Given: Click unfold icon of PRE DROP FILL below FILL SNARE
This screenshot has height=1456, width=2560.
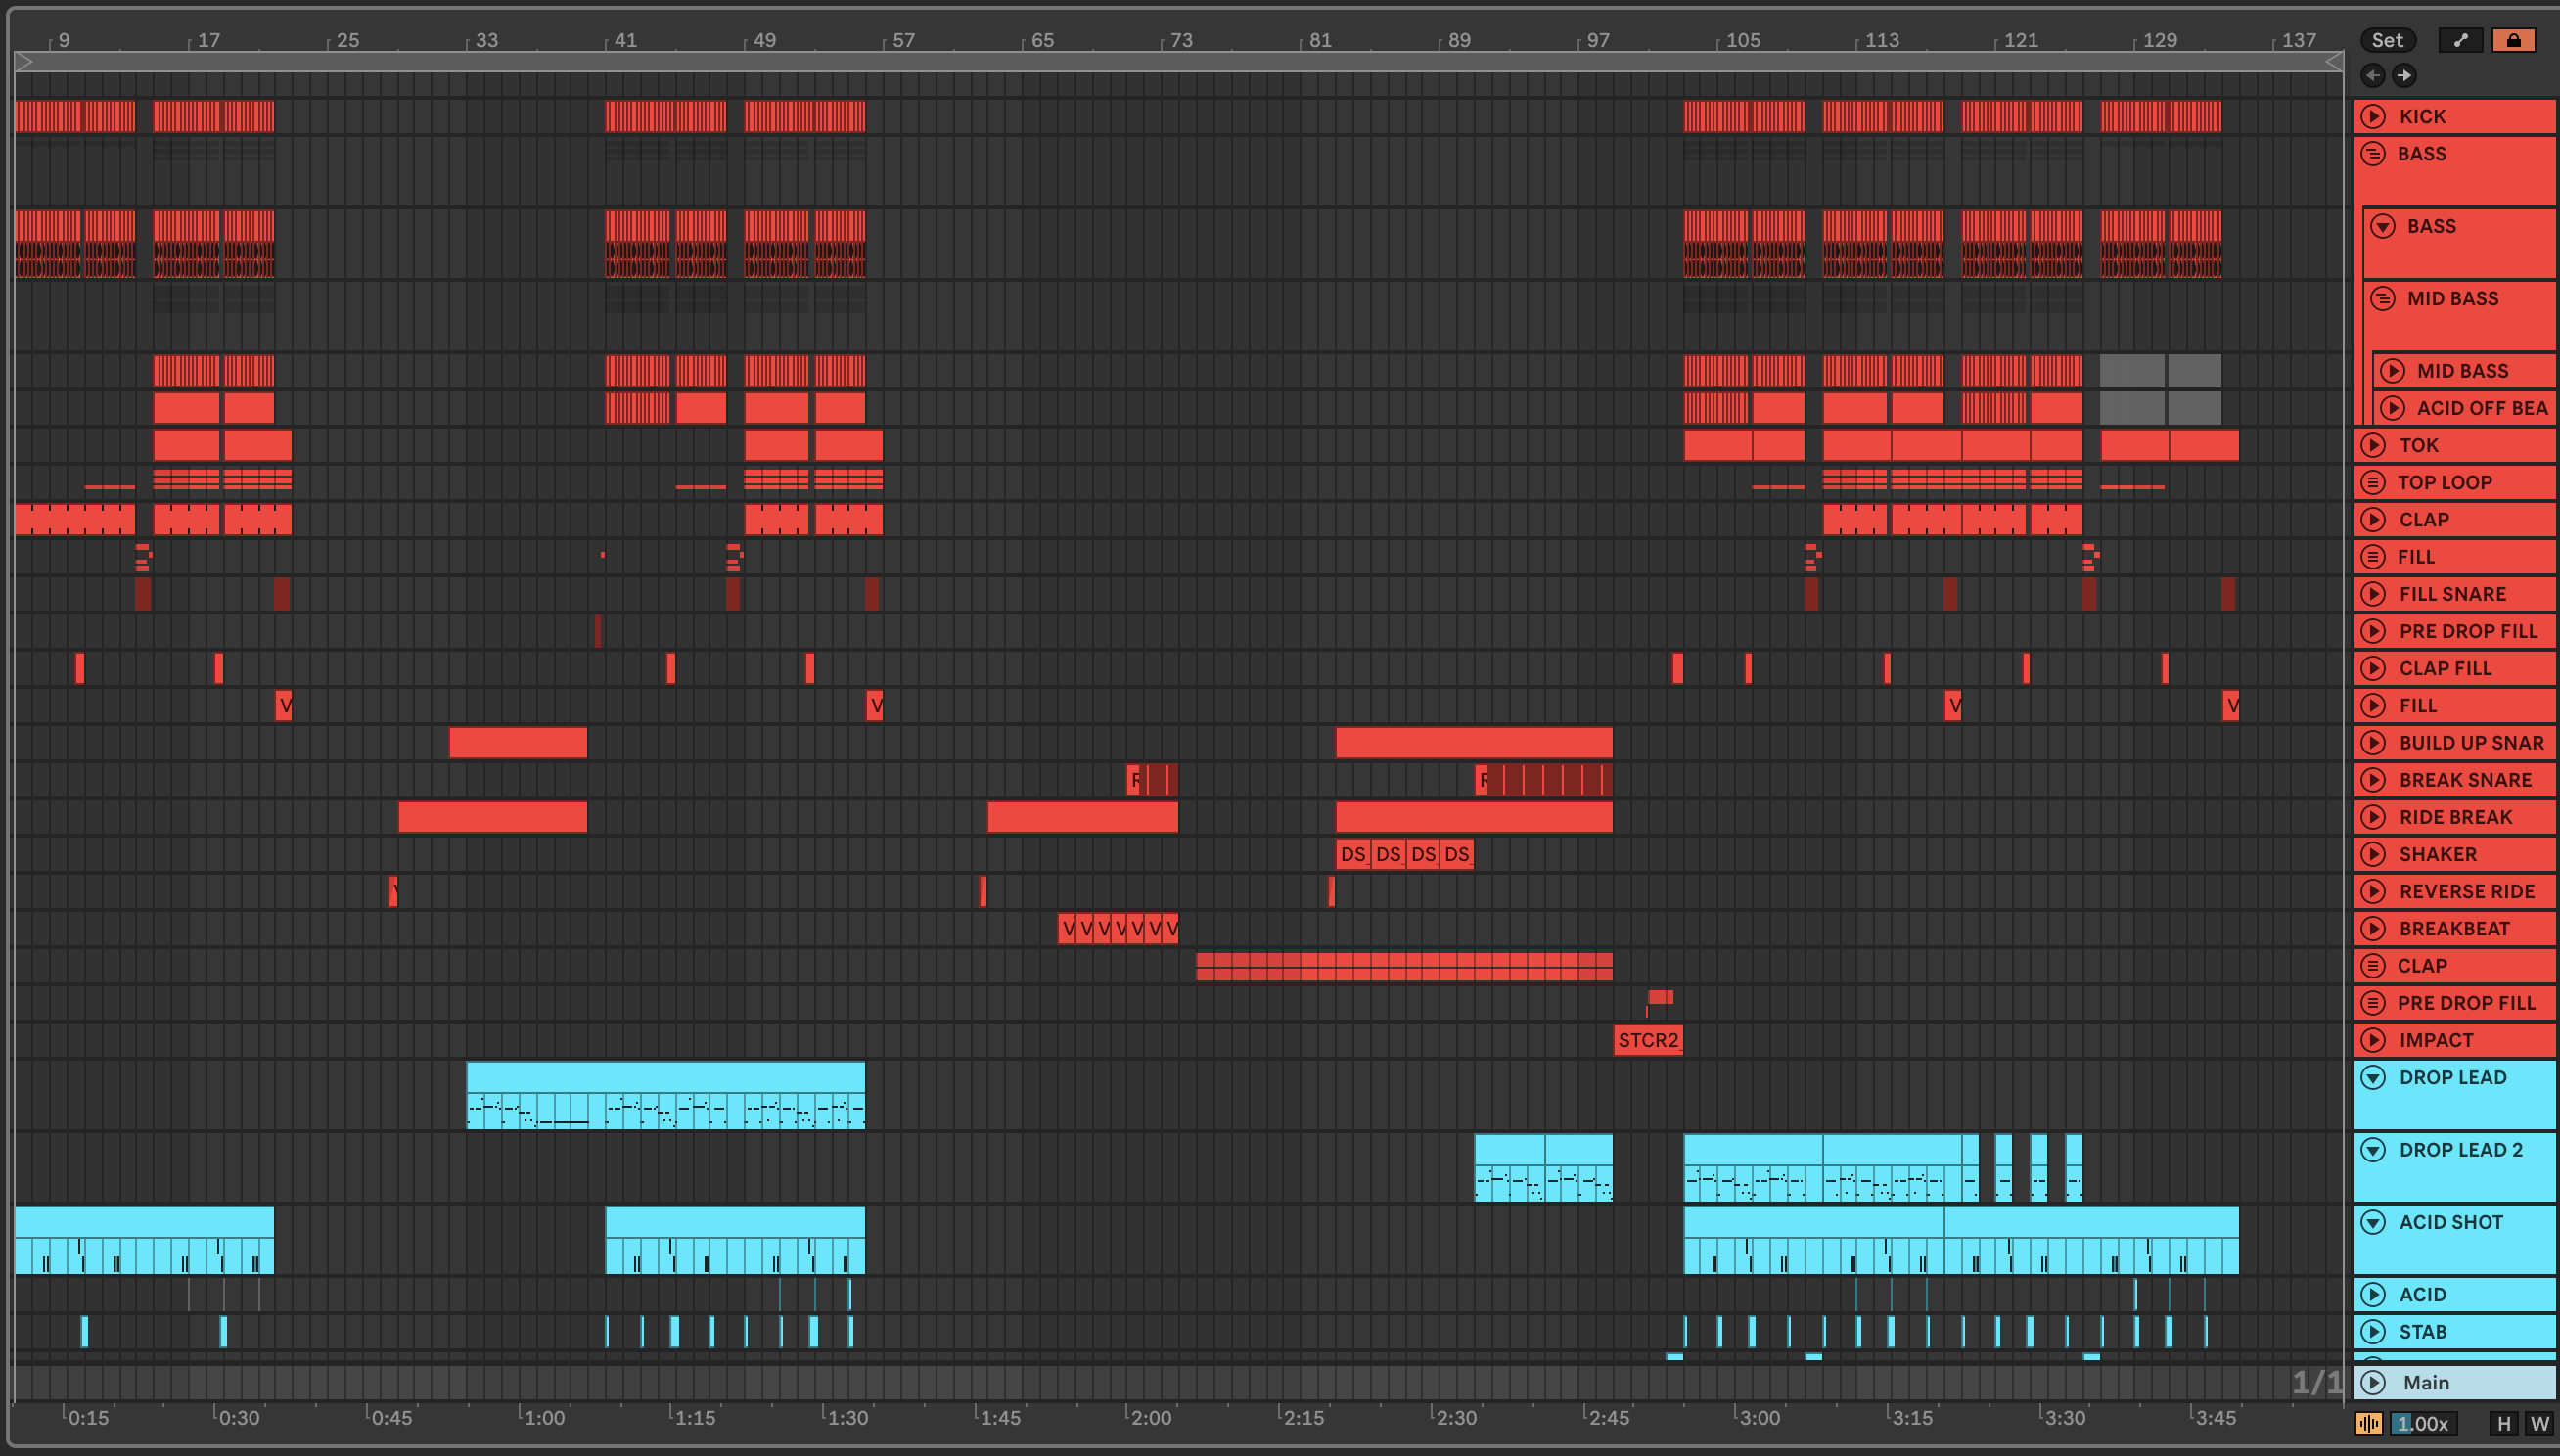Looking at the screenshot, I should click(x=2373, y=631).
